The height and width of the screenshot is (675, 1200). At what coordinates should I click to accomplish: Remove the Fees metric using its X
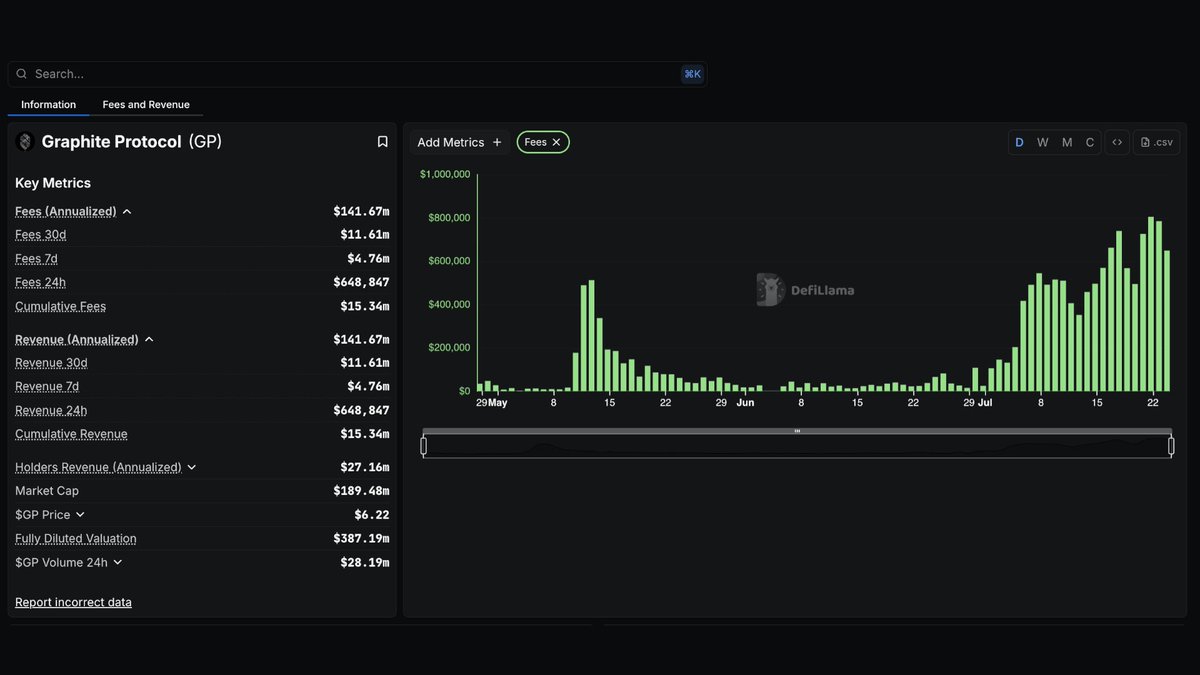557,142
